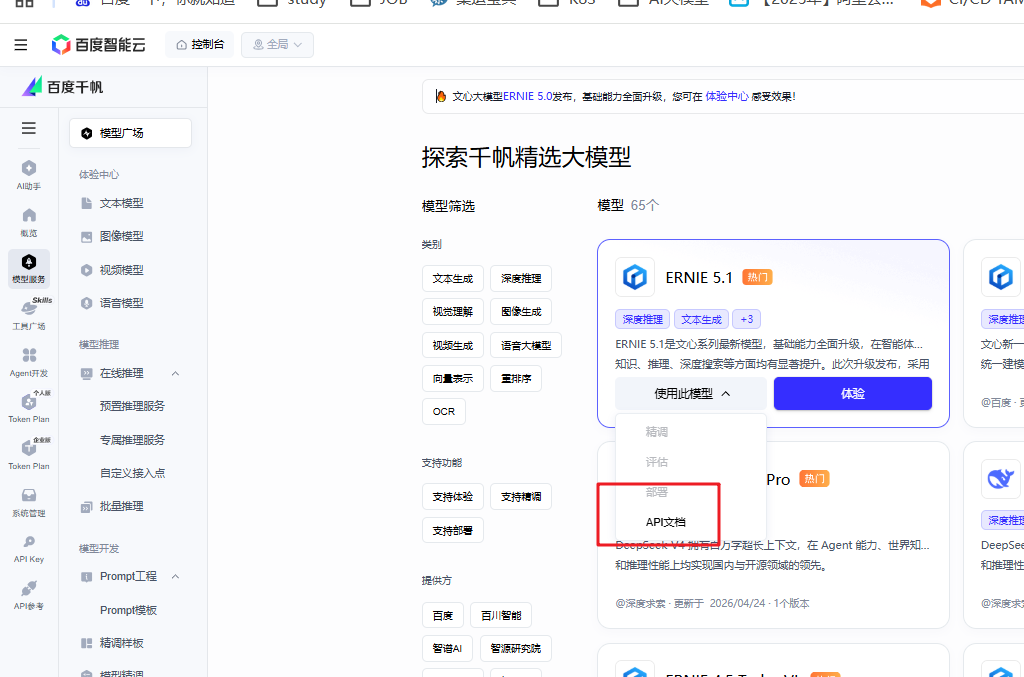Go to 概览 home icon

tap(29, 222)
